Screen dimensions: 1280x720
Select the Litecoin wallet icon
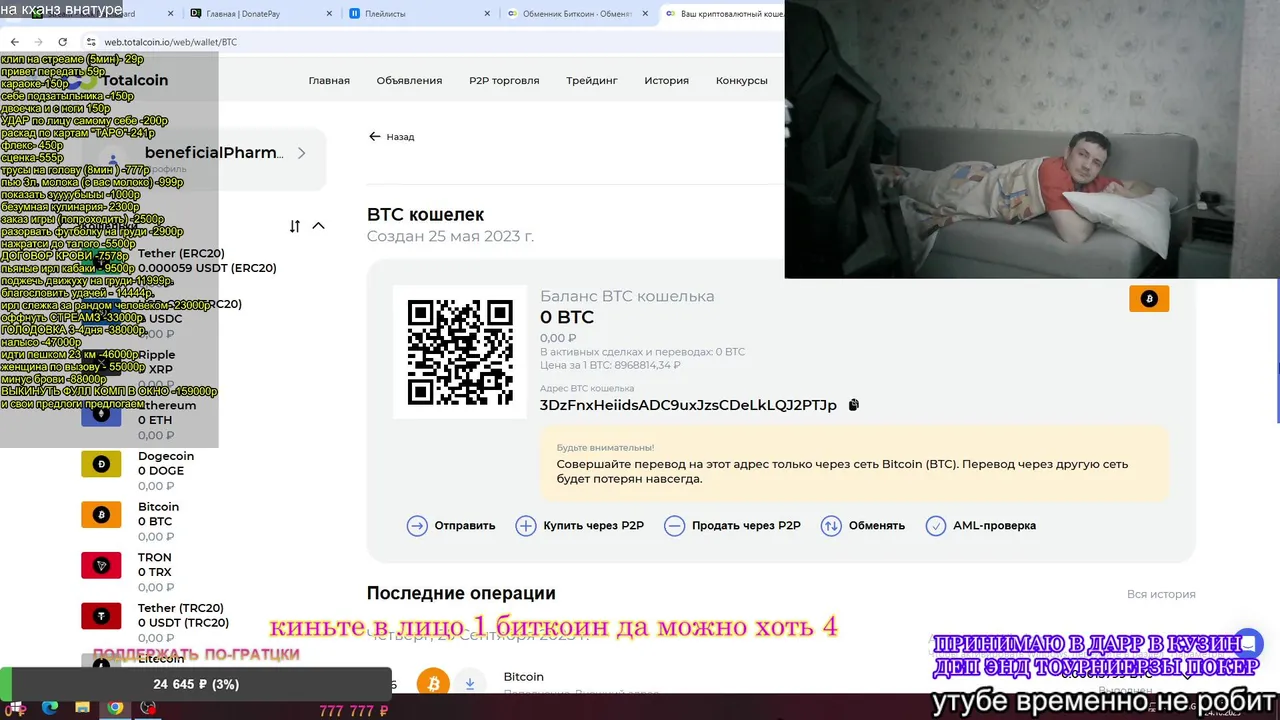(101, 663)
